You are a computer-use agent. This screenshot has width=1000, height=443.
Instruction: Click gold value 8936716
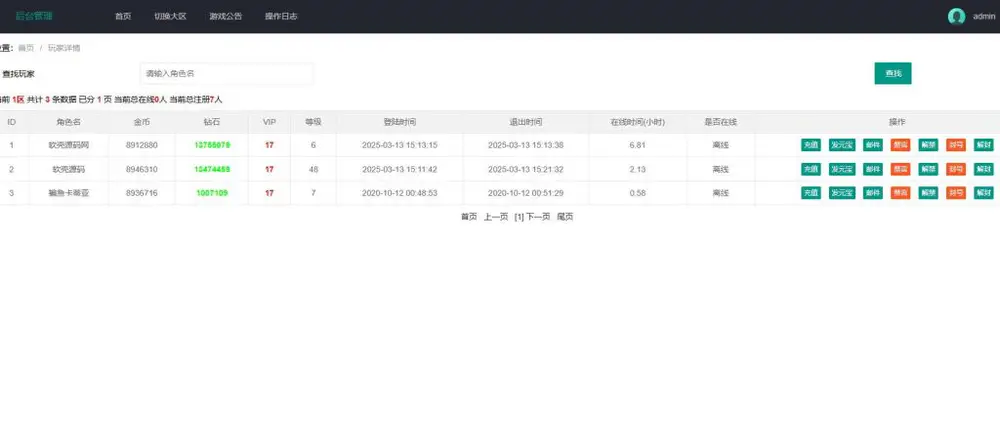142,193
